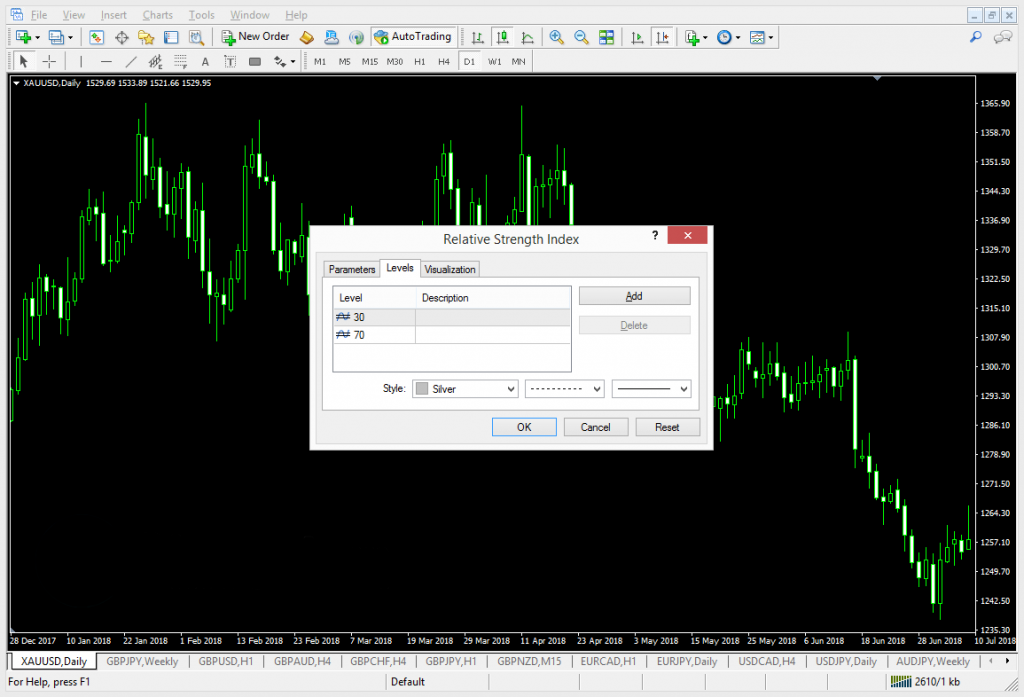Switch chart timeframe to M1
This screenshot has height=697, width=1024.
(320, 61)
